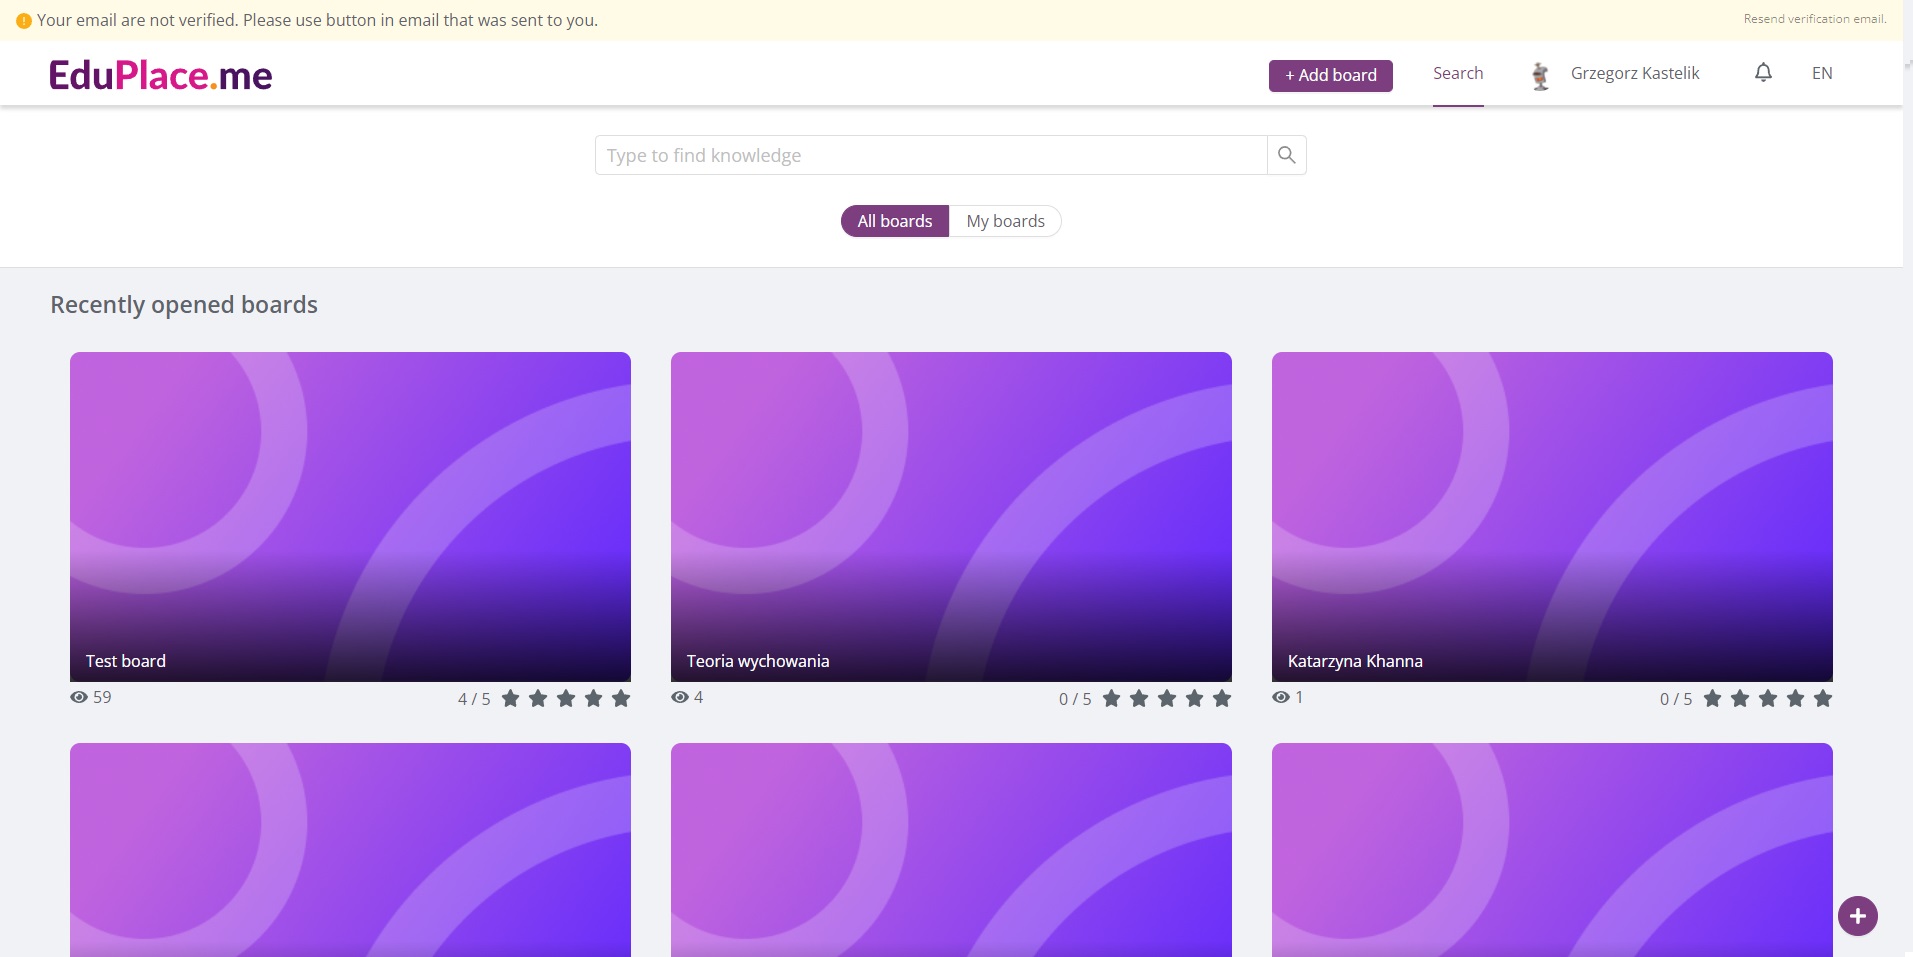This screenshot has height=957, width=1913.
Task: Click Resend verification email link
Action: pyautogui.click(x=1814, y=19)
